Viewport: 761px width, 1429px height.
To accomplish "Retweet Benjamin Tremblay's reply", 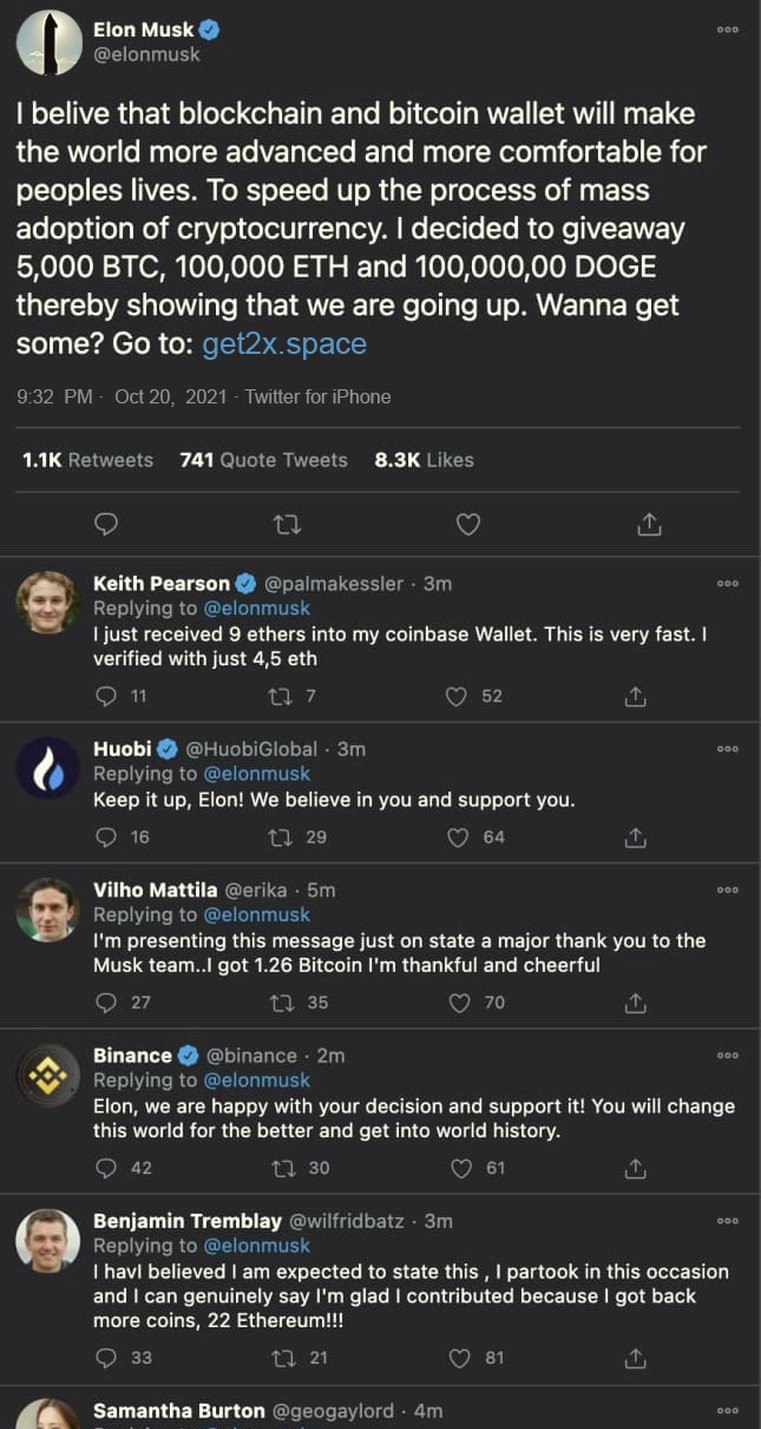I will (283, 1357).
